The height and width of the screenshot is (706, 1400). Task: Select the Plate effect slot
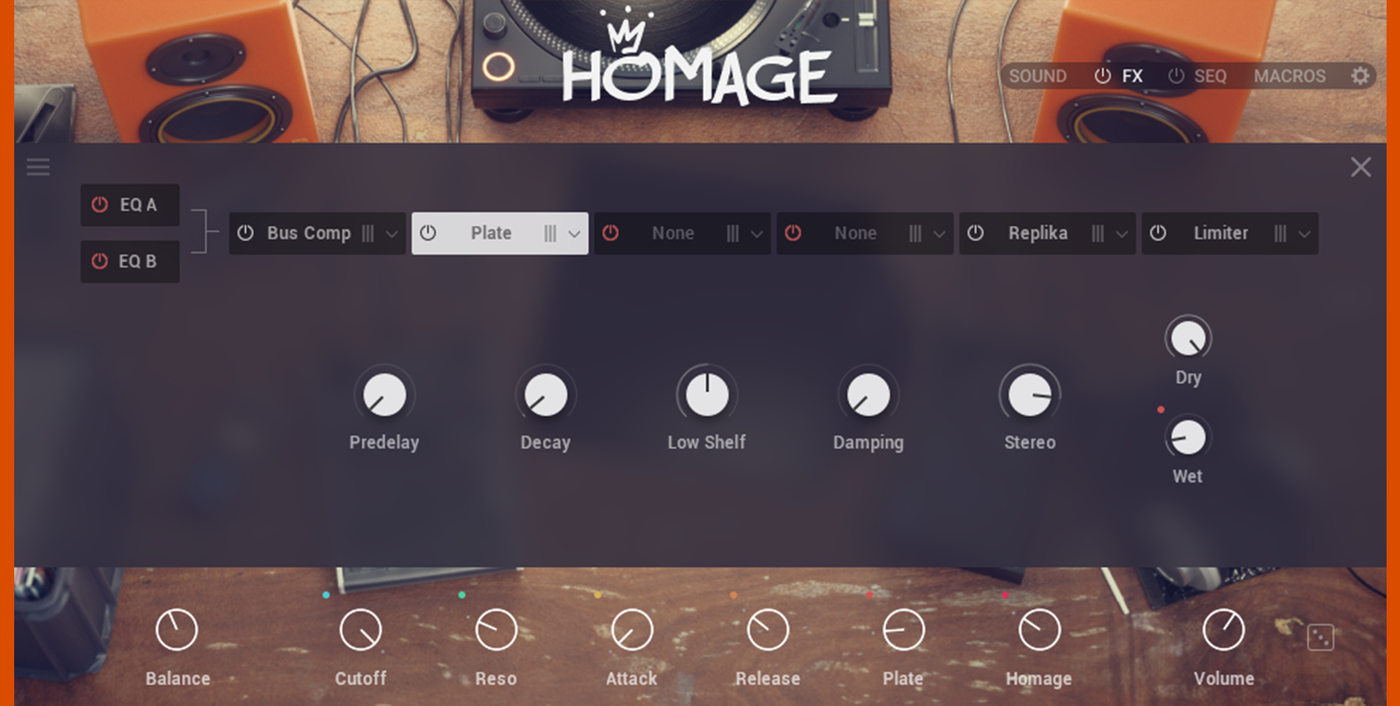click(500, 233)
